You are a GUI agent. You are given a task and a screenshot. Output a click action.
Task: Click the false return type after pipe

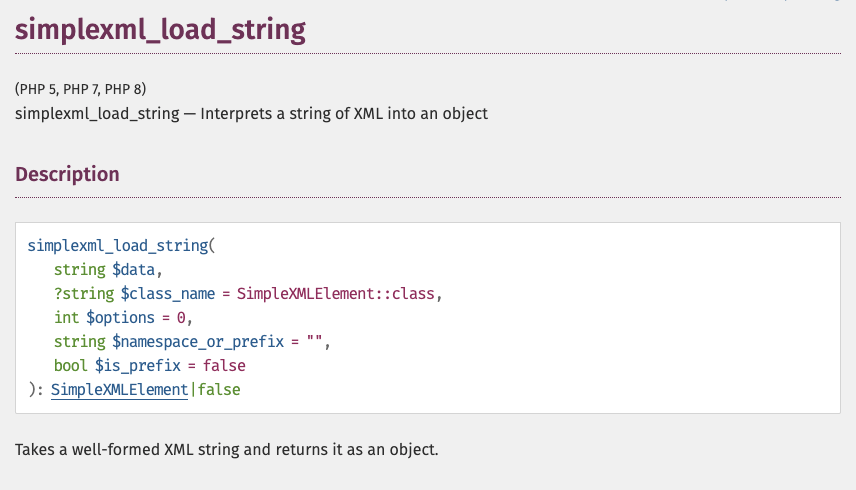tap(219, 390)
